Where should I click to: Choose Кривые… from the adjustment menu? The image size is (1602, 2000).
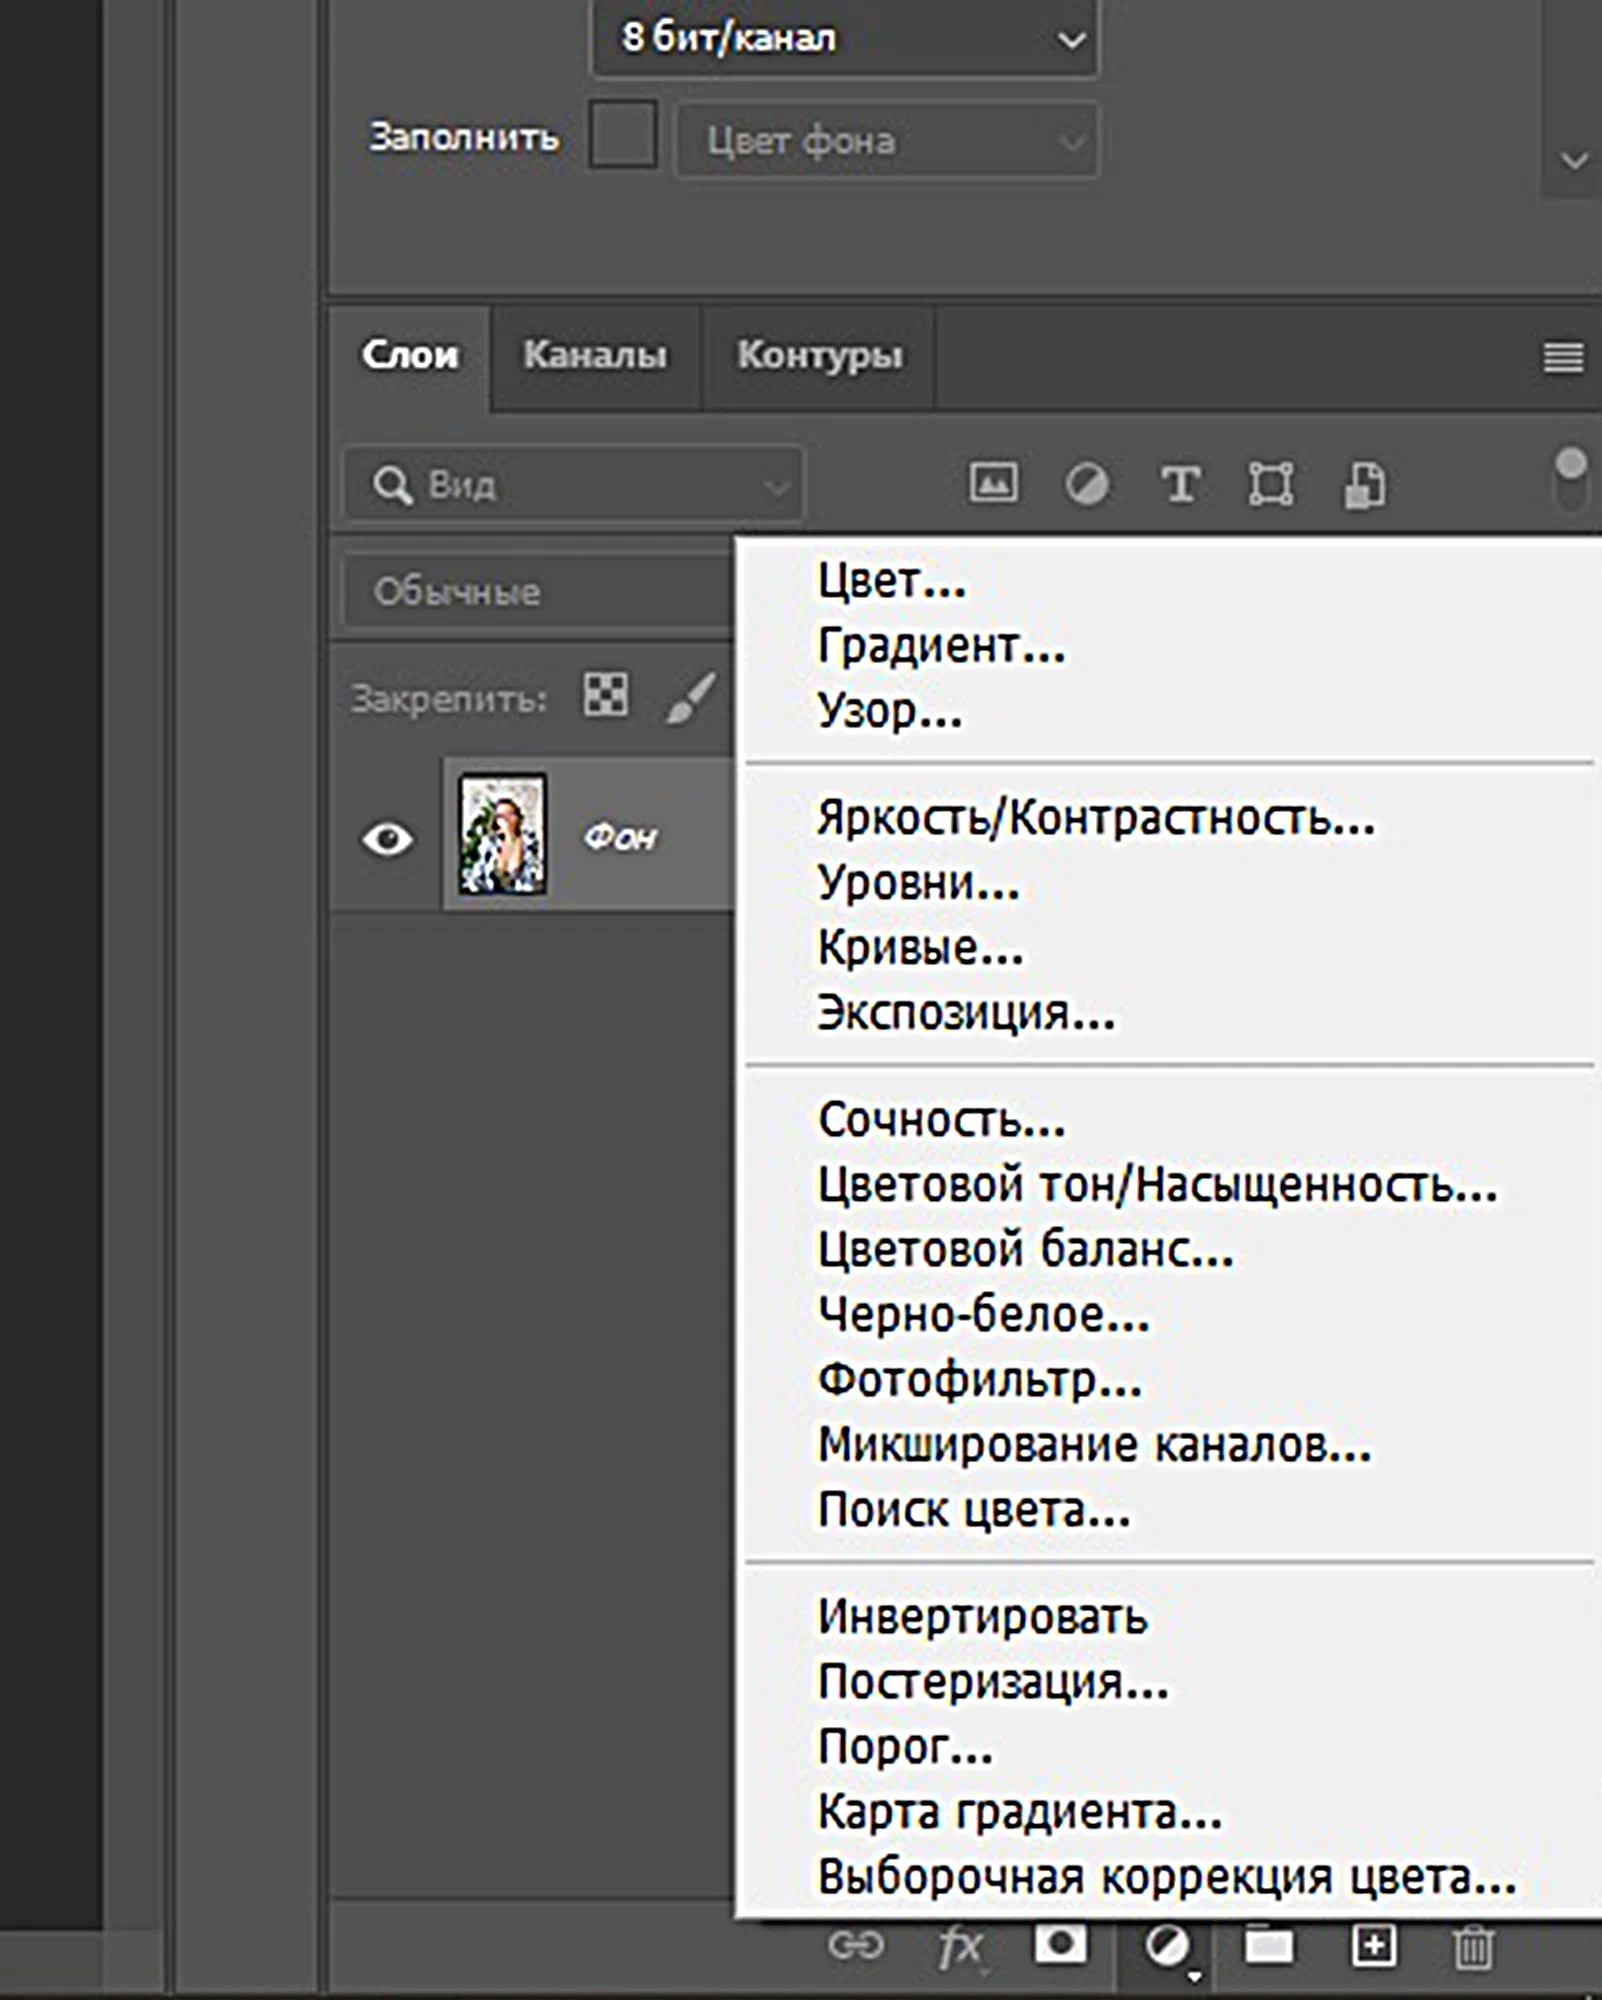tap(920, 947)
